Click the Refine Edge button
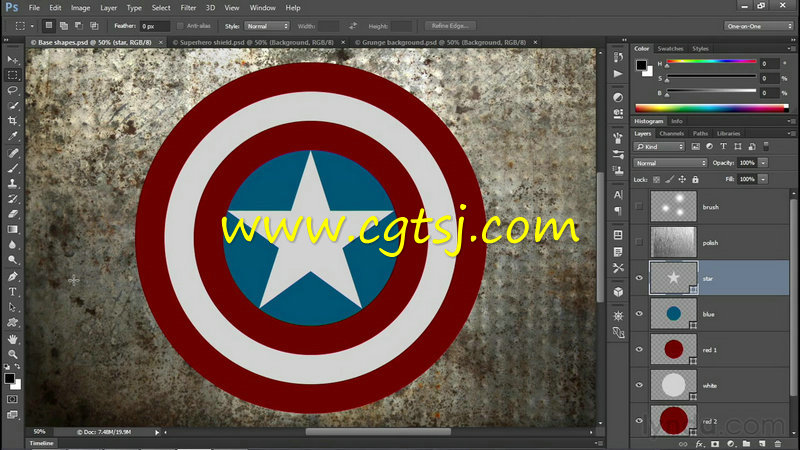The height and width of the screenshot is (450, 800). pos(450,26)
